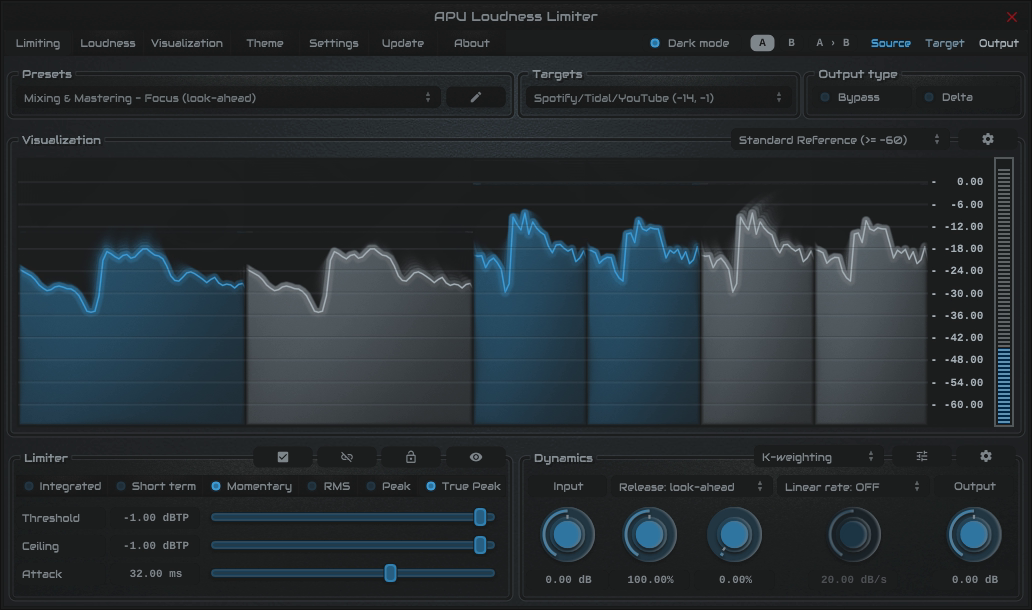Open the K-weighting dropdown

817,457
